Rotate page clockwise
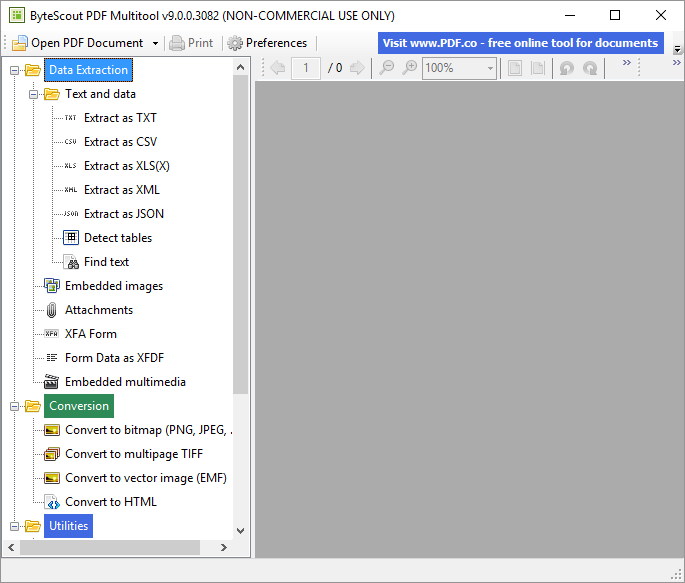This screenshot has height=583, width=685. click(590, 68)
